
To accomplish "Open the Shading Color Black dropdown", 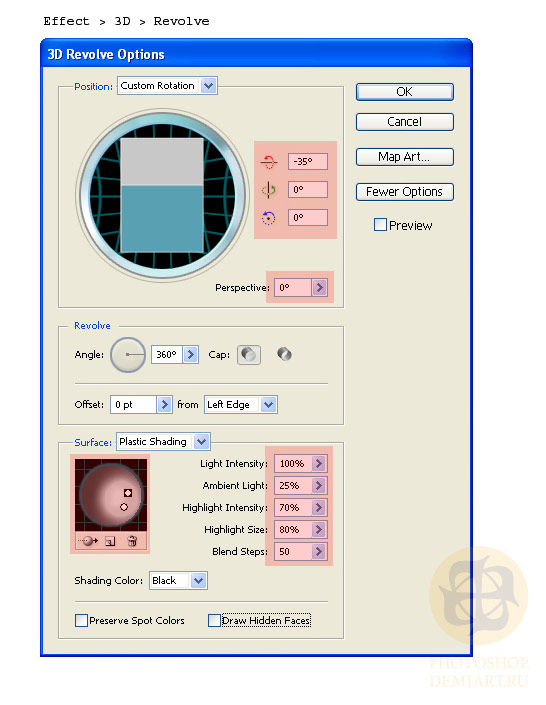I will click(x=198, y=580).
